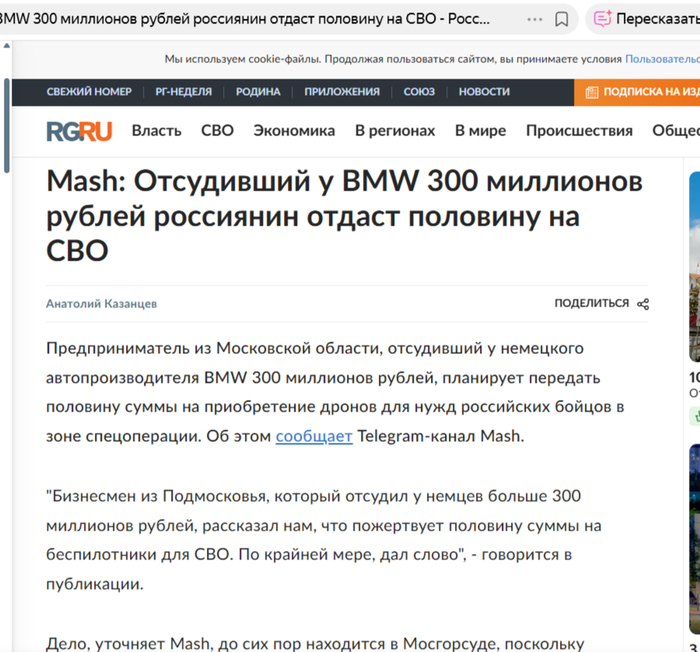Click the сообщает hyperlink in the article
Image resolution: width=700 pixels, height=652 pixels.
(x=314, y=436)
